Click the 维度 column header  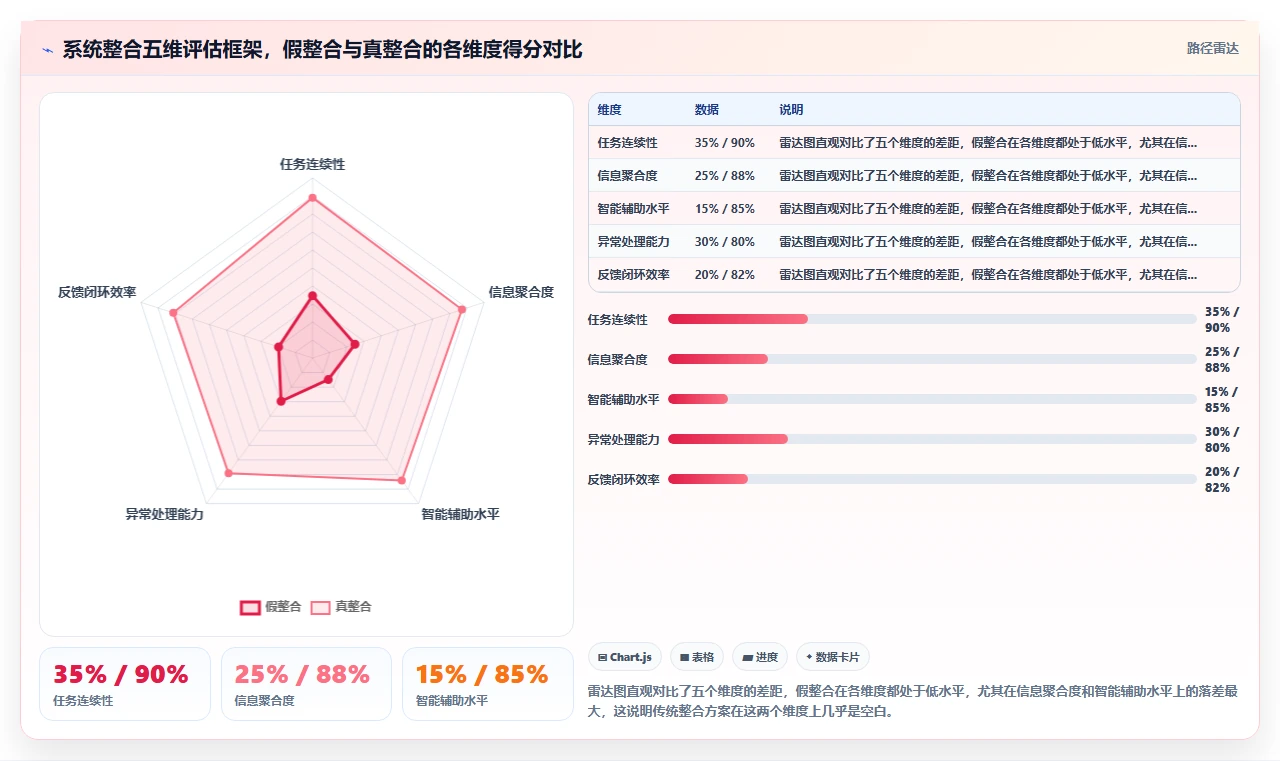610,110
